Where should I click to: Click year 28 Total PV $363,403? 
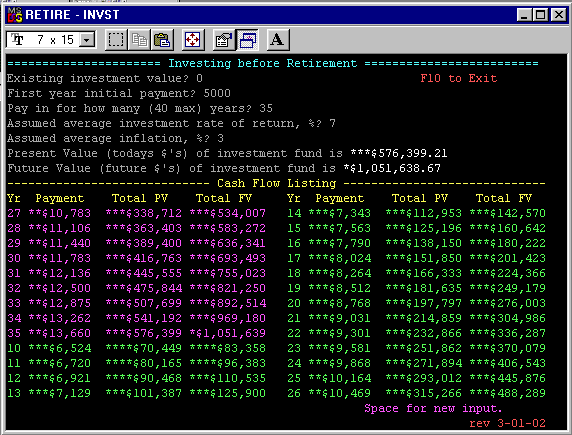point(143,228)
